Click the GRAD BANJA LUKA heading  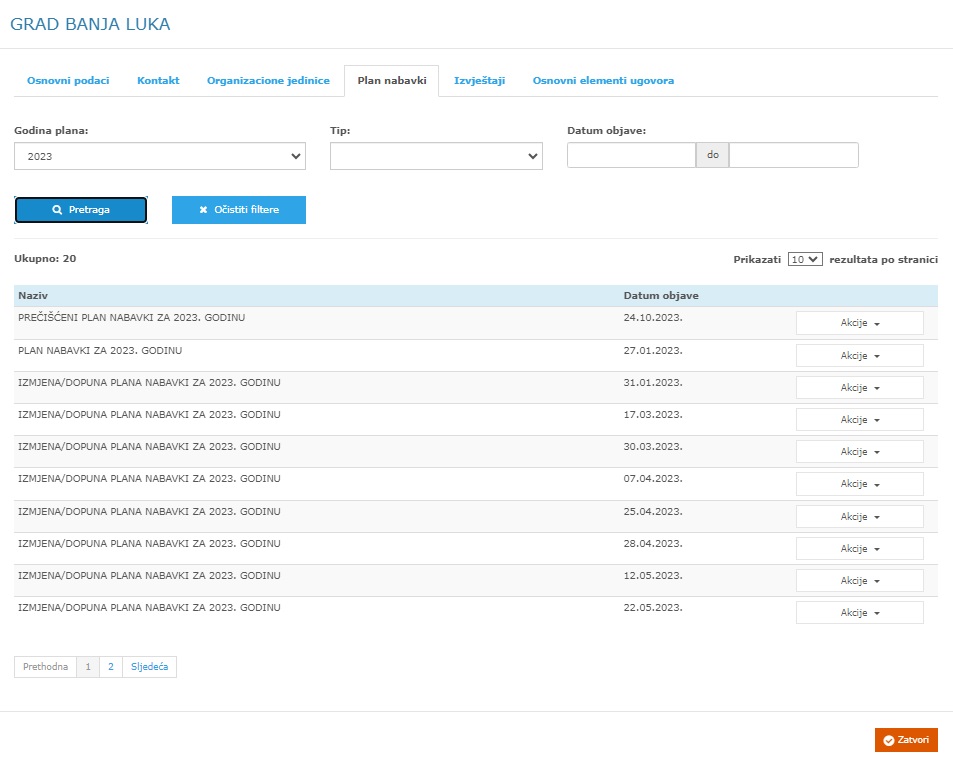click(90, 24)
